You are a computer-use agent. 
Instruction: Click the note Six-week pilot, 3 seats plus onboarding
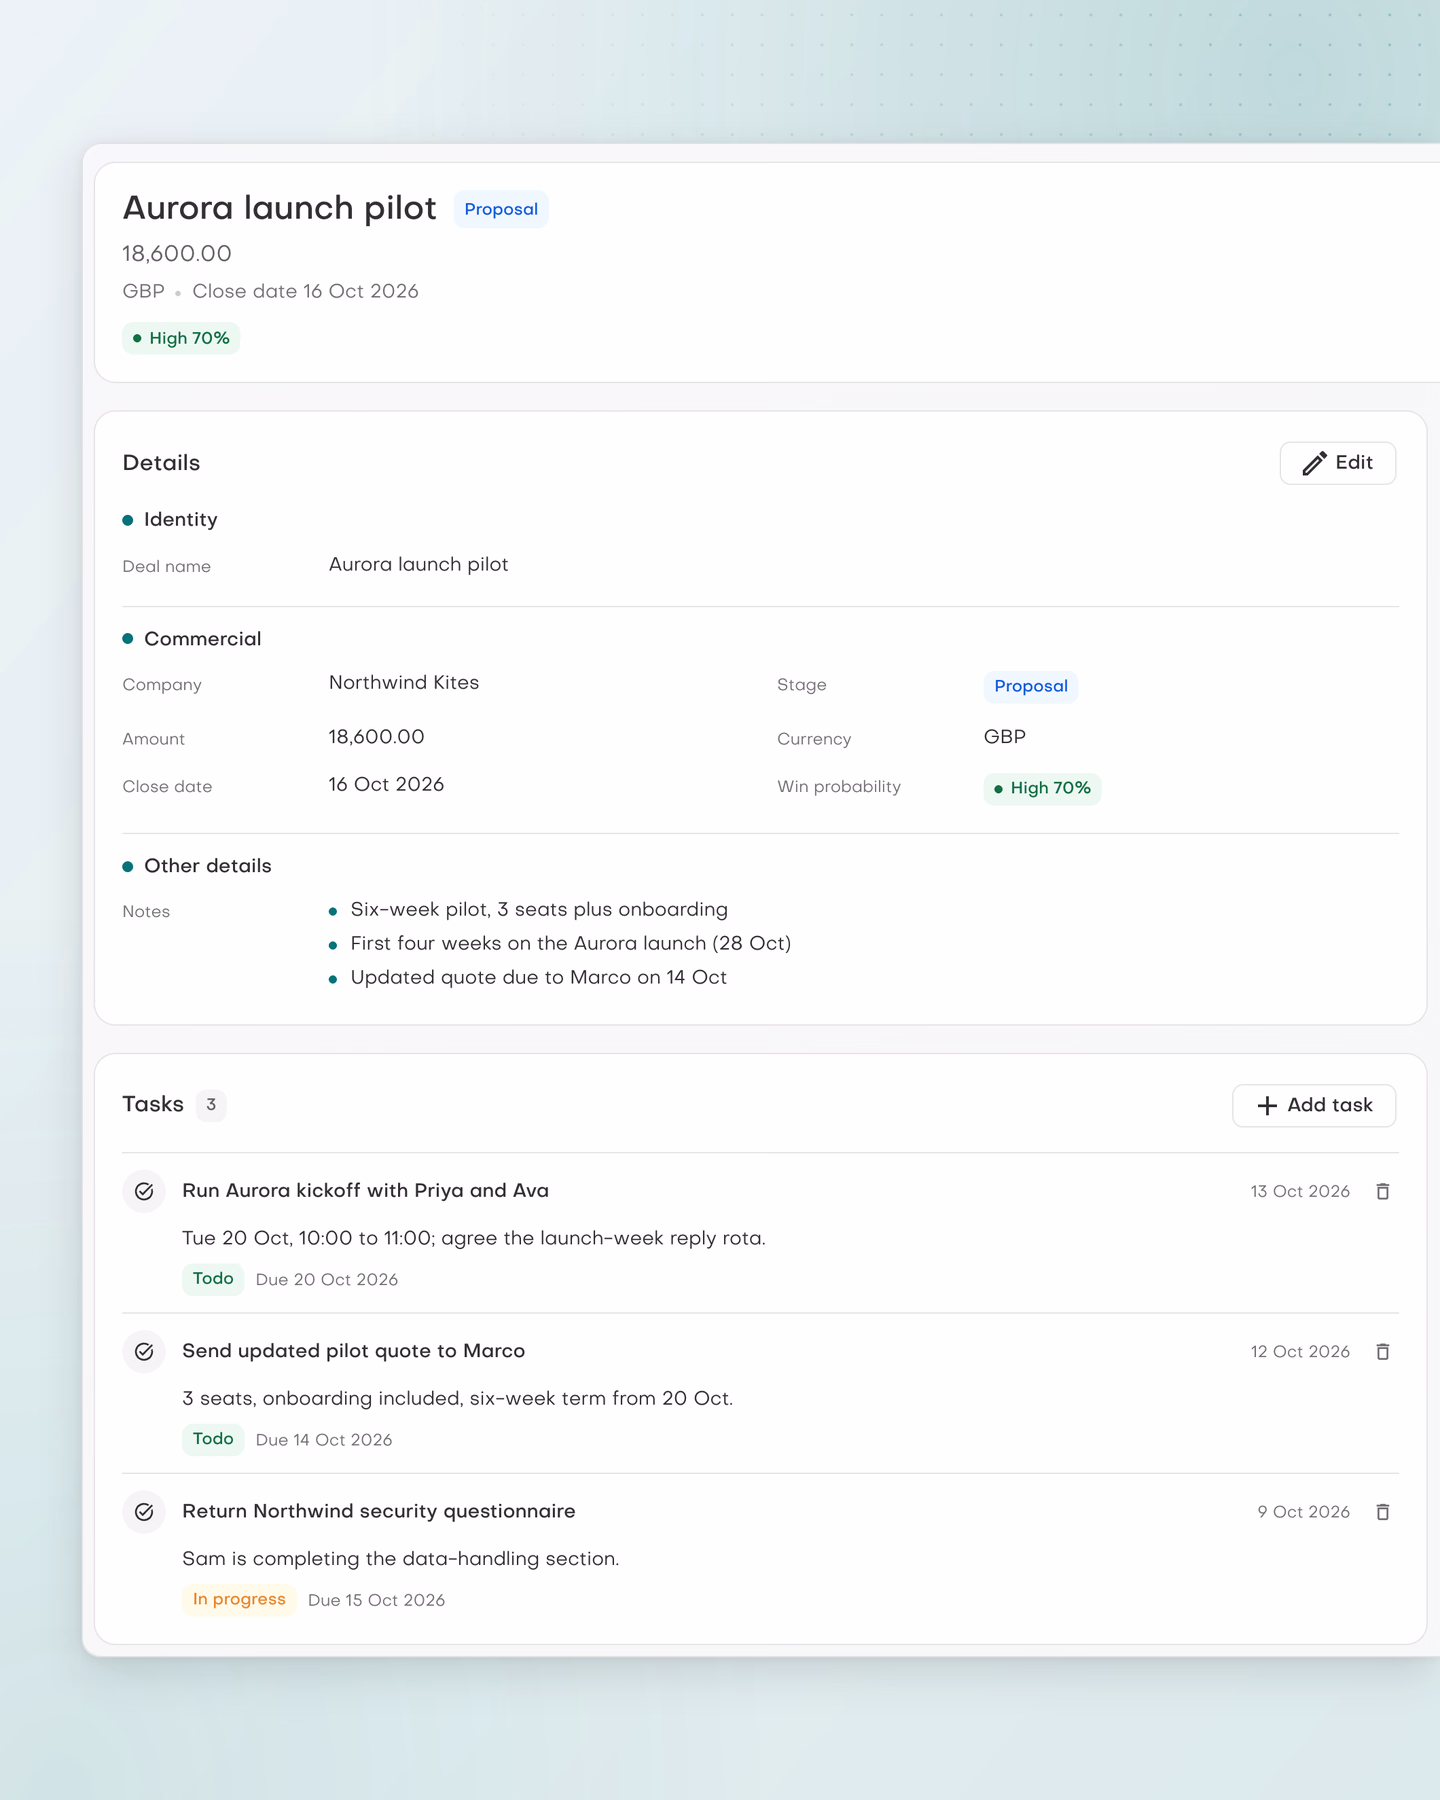click(539, 910)
